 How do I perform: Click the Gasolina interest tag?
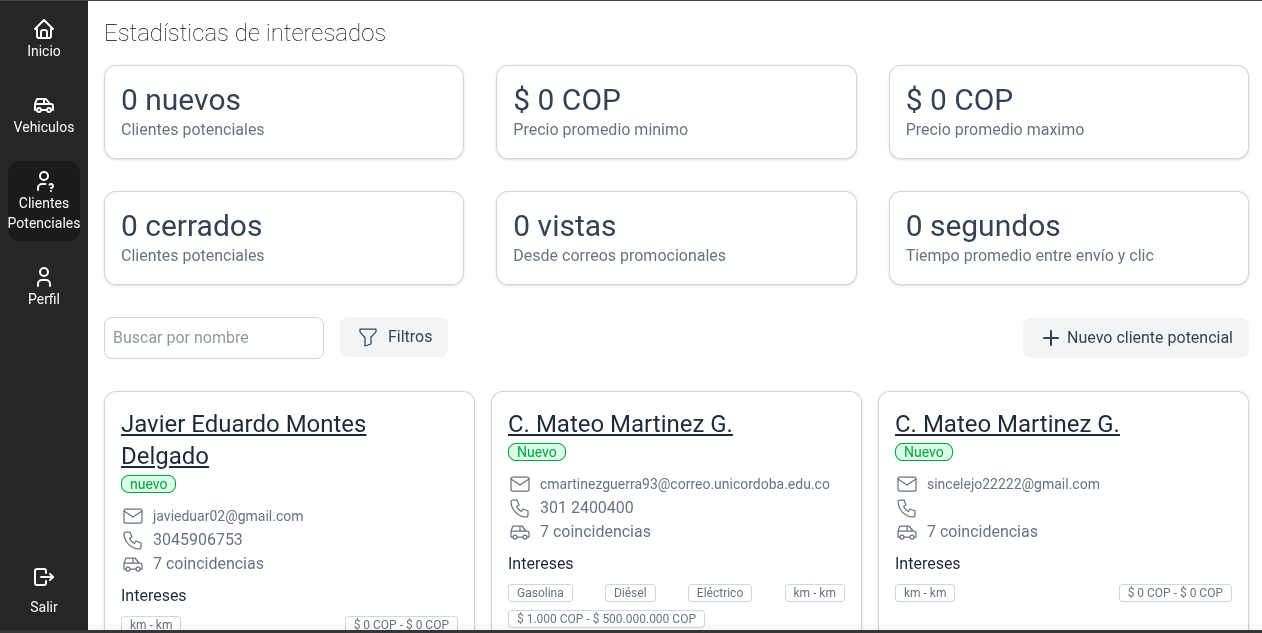pyautogui.click(x=540, y=593)
